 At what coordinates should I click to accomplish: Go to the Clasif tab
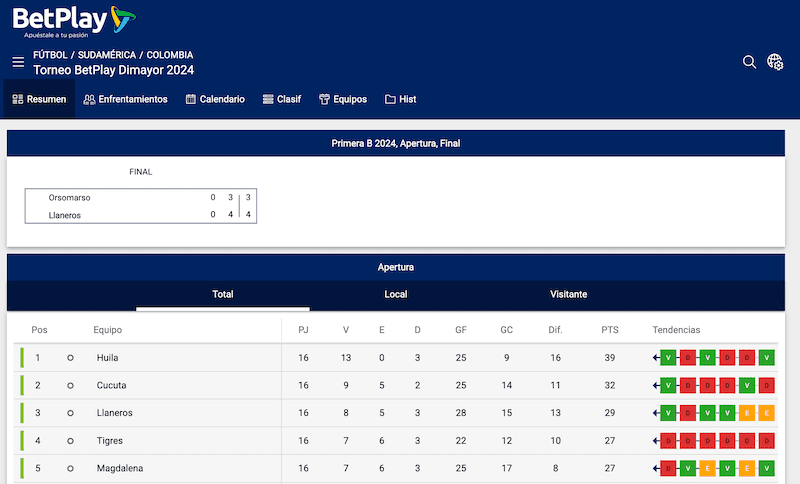click(282, 99)
